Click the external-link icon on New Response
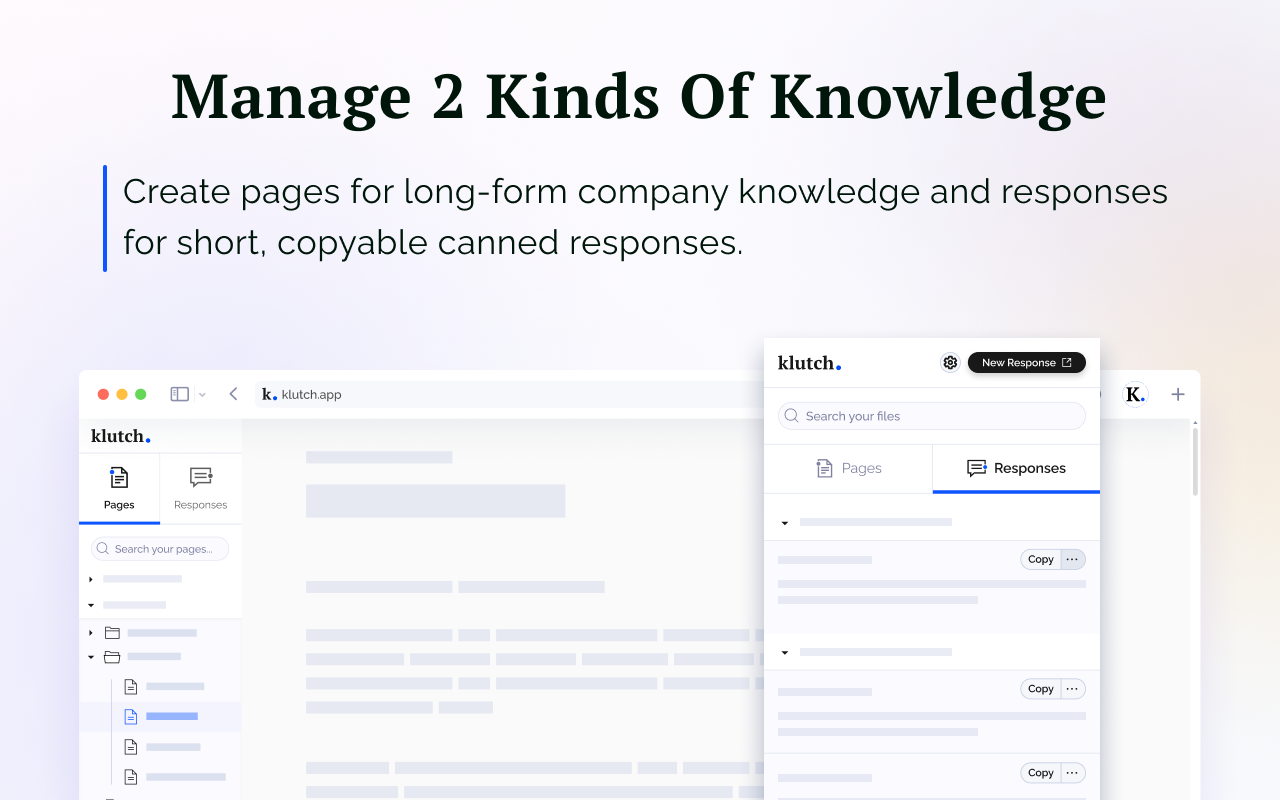The width and height of the screenshot is (1280, 800). point(1069,362)
